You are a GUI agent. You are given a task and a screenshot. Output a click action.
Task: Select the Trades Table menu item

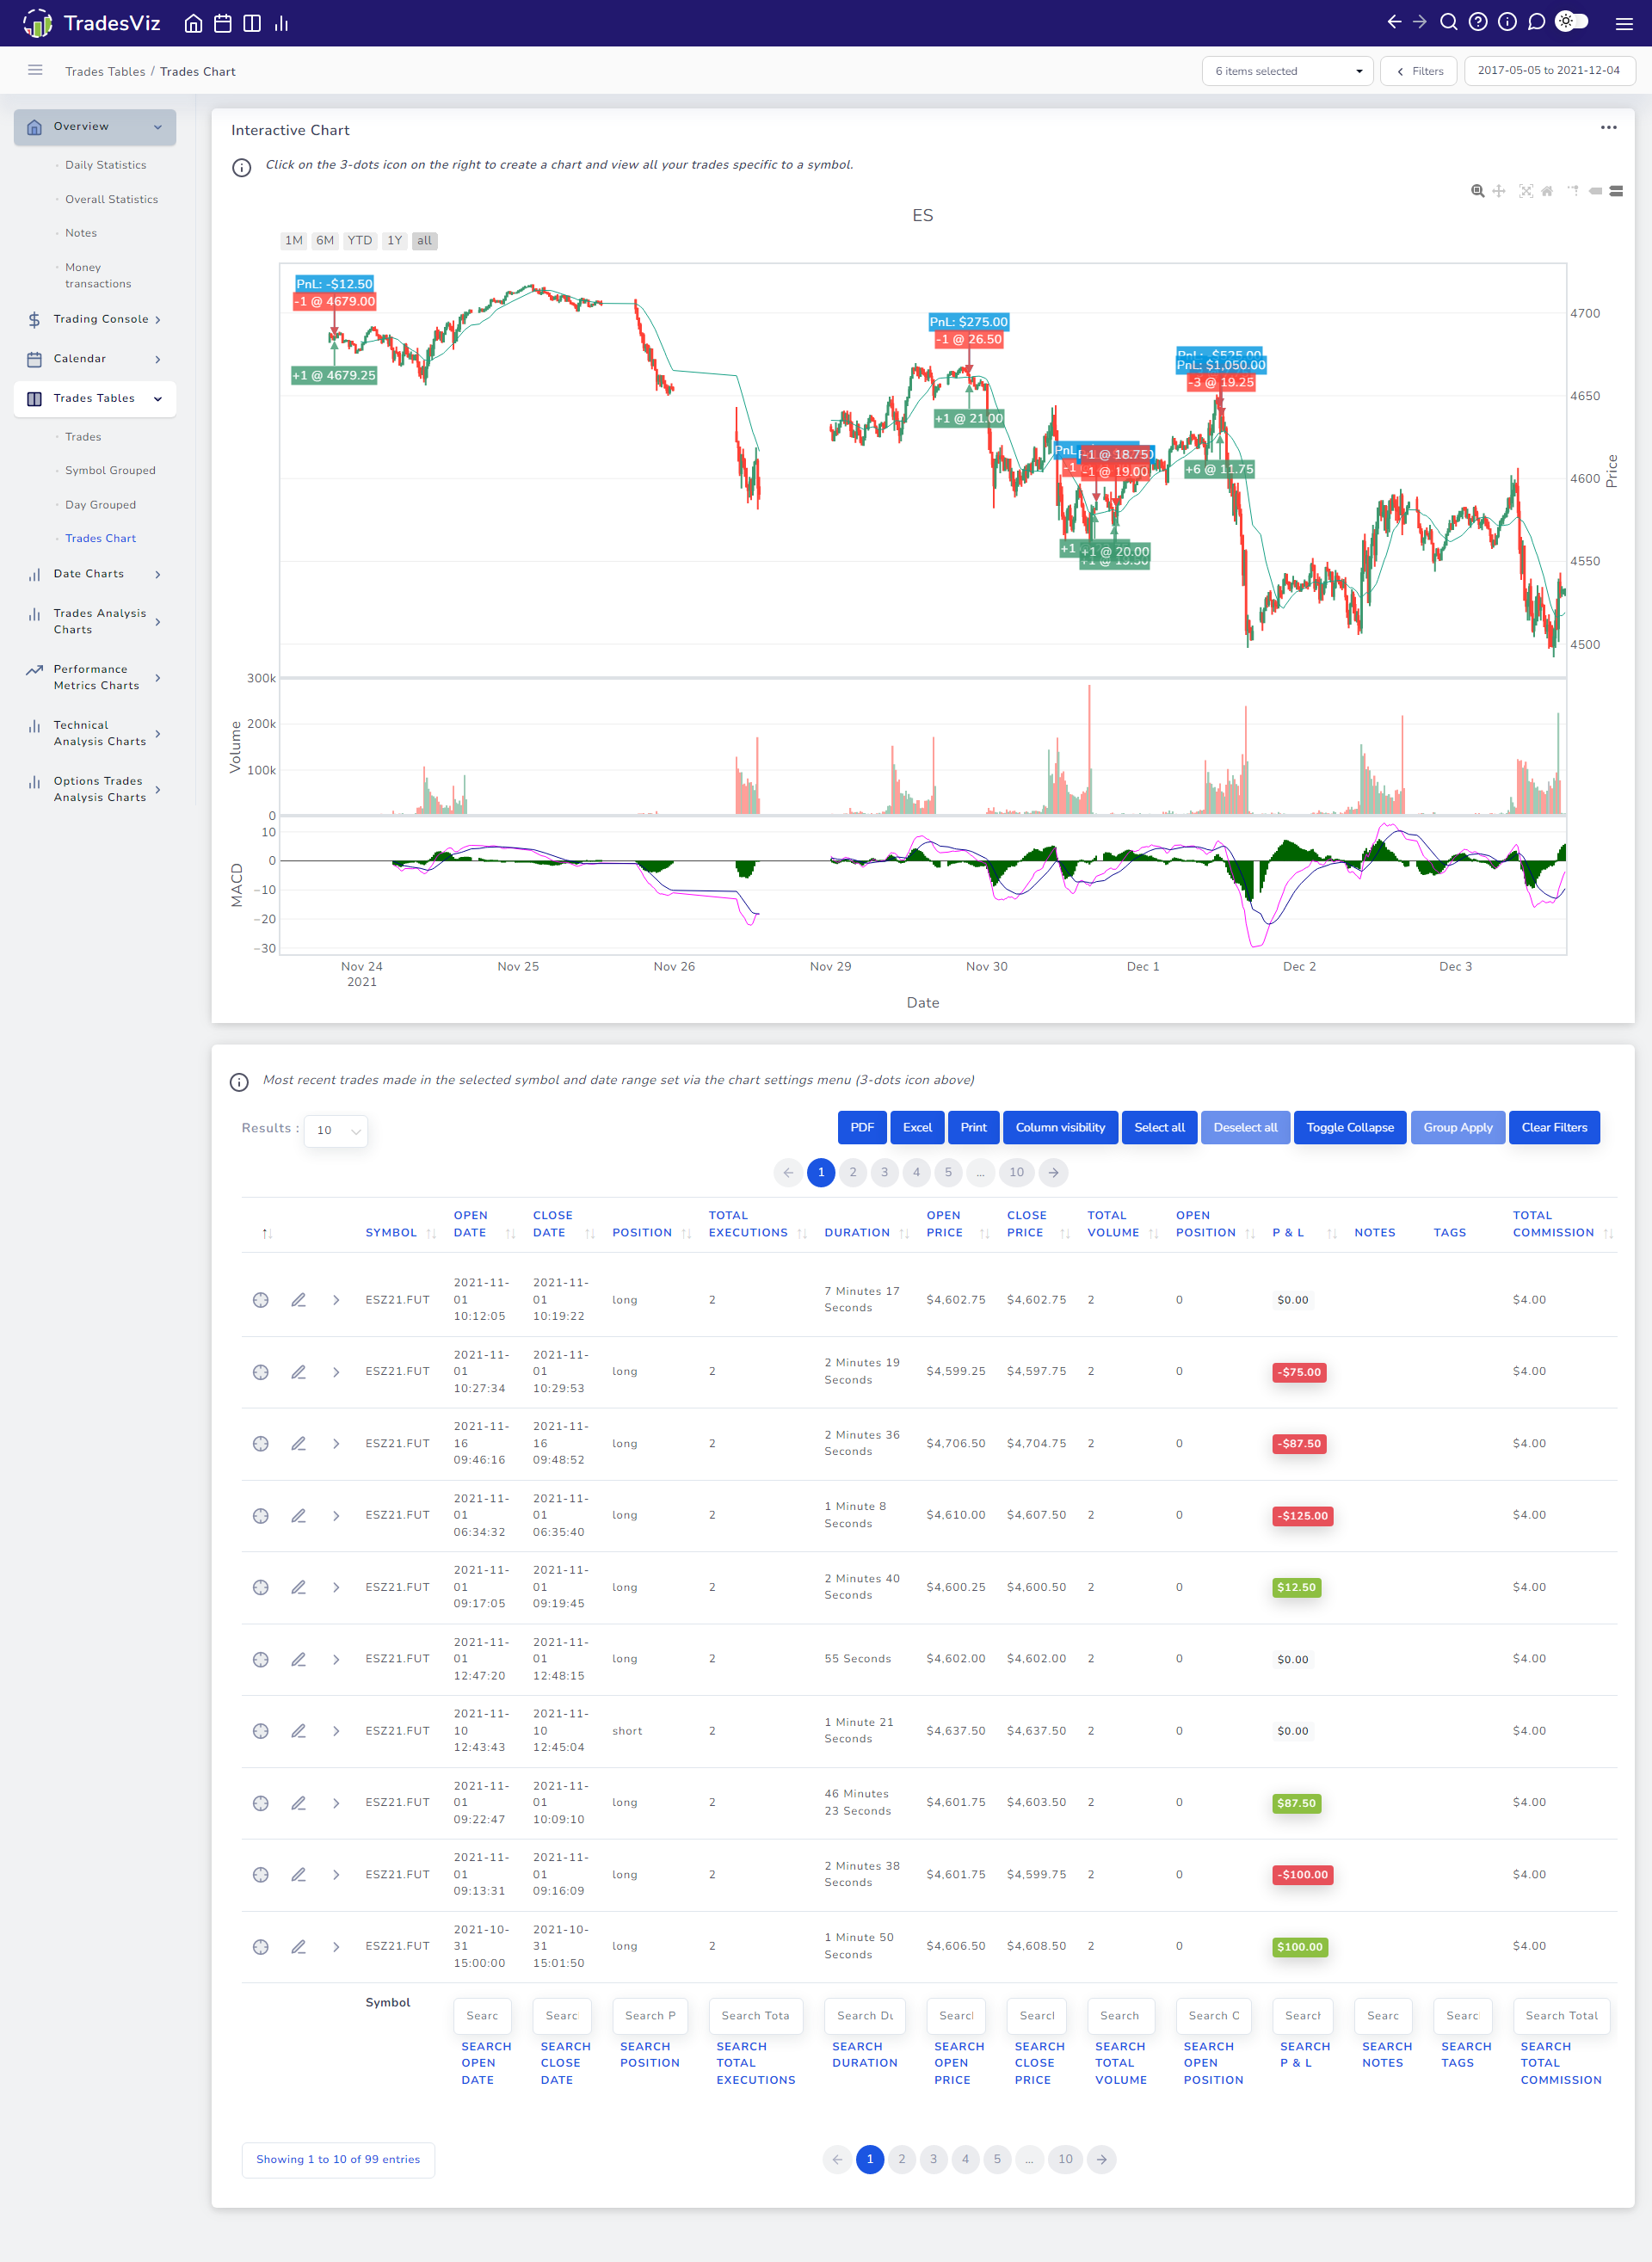[93, 398]
